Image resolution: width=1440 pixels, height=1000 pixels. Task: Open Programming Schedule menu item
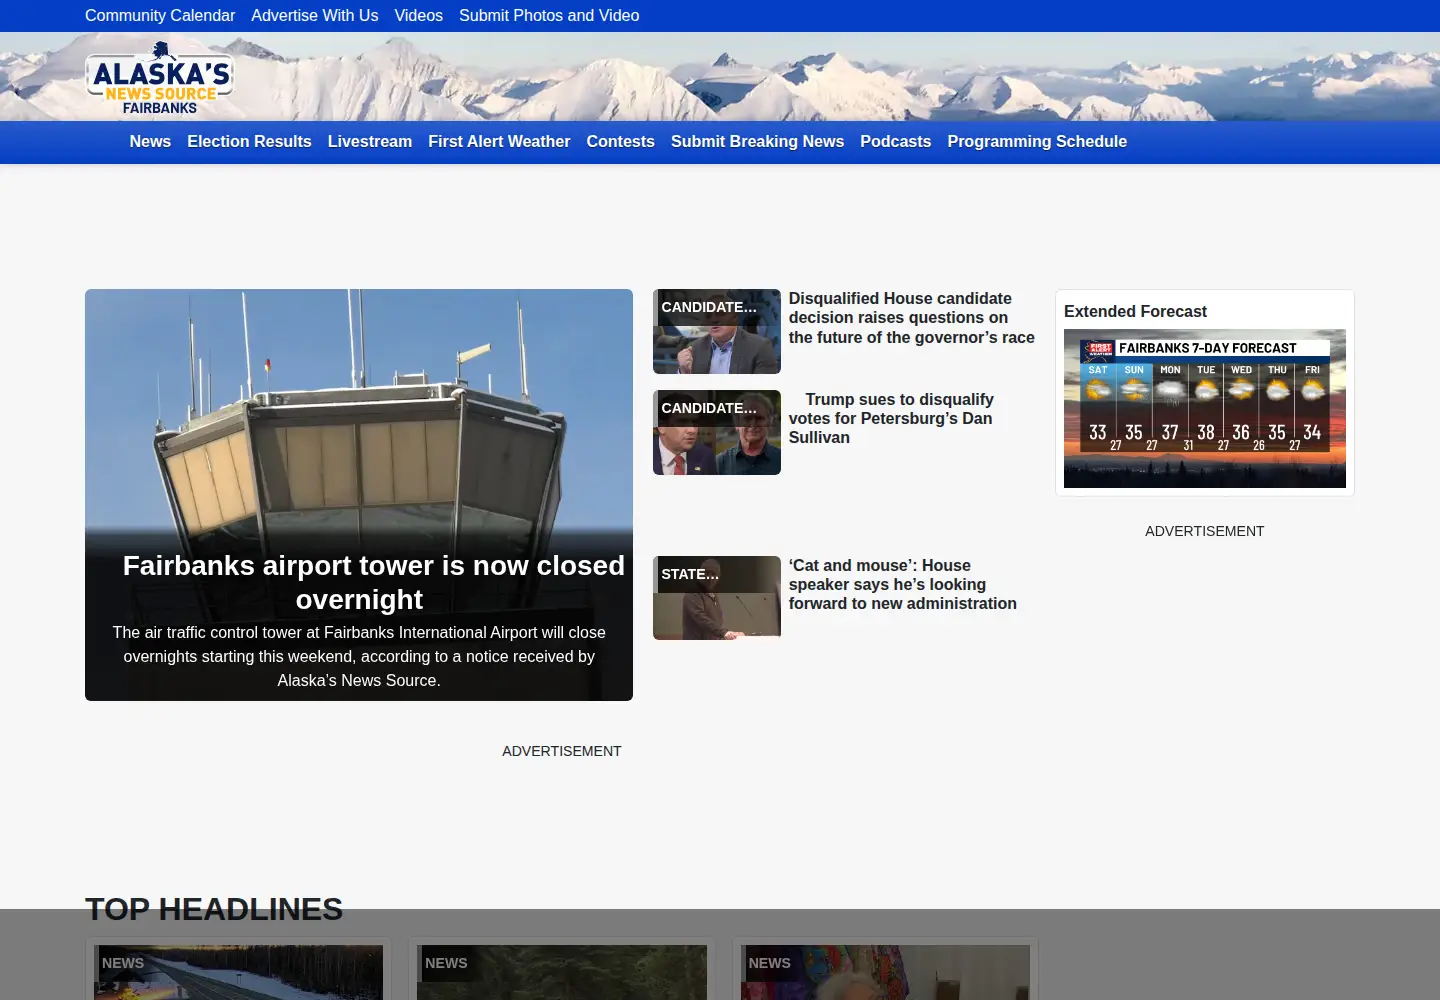point(1037,142)
